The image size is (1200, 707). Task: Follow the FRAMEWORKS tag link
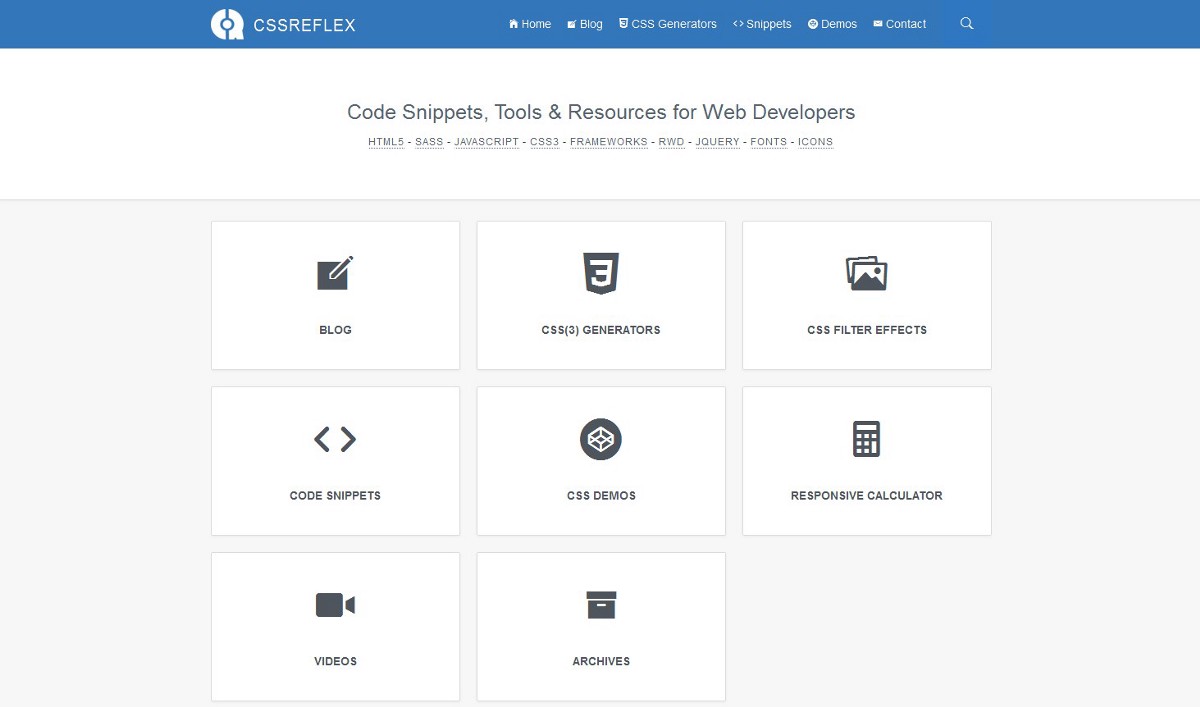click(x=609, y=142)
